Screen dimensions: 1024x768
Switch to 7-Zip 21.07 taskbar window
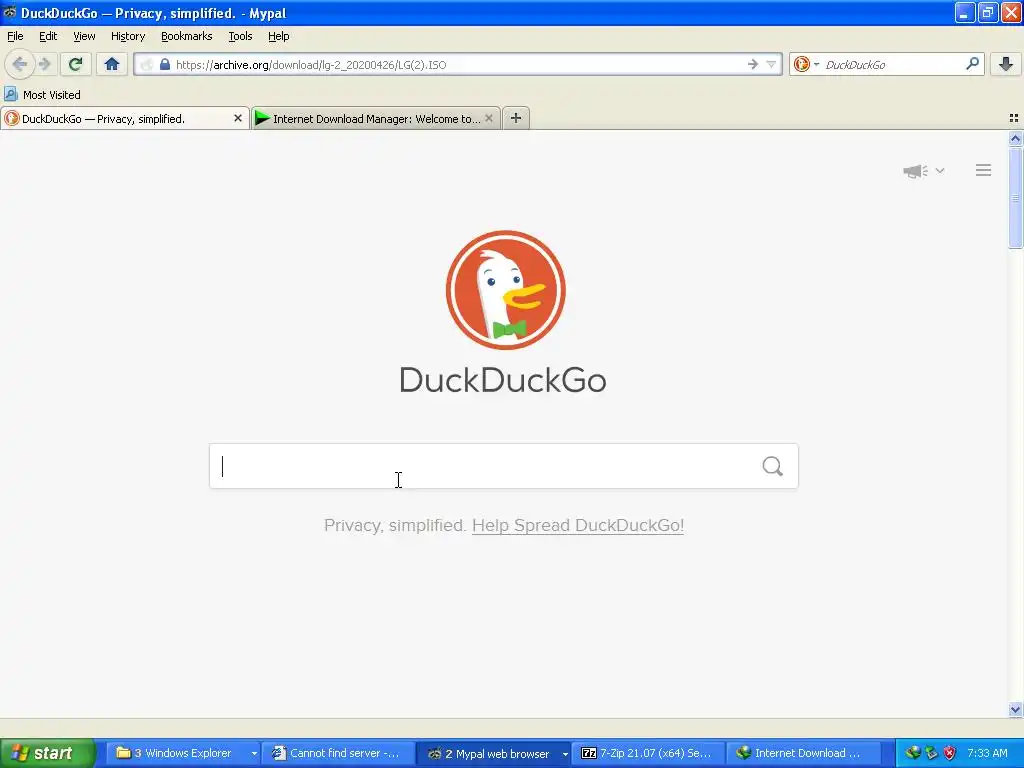648,753
